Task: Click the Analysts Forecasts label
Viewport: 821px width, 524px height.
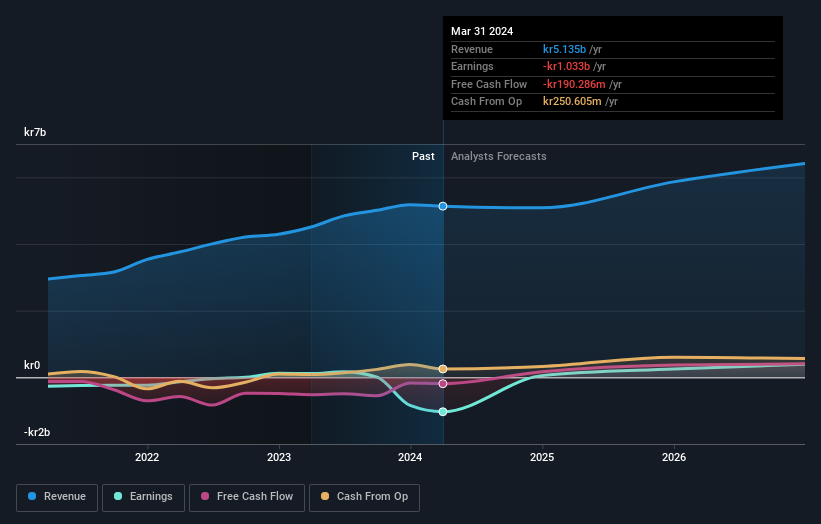Action: [x=498, y=156]
